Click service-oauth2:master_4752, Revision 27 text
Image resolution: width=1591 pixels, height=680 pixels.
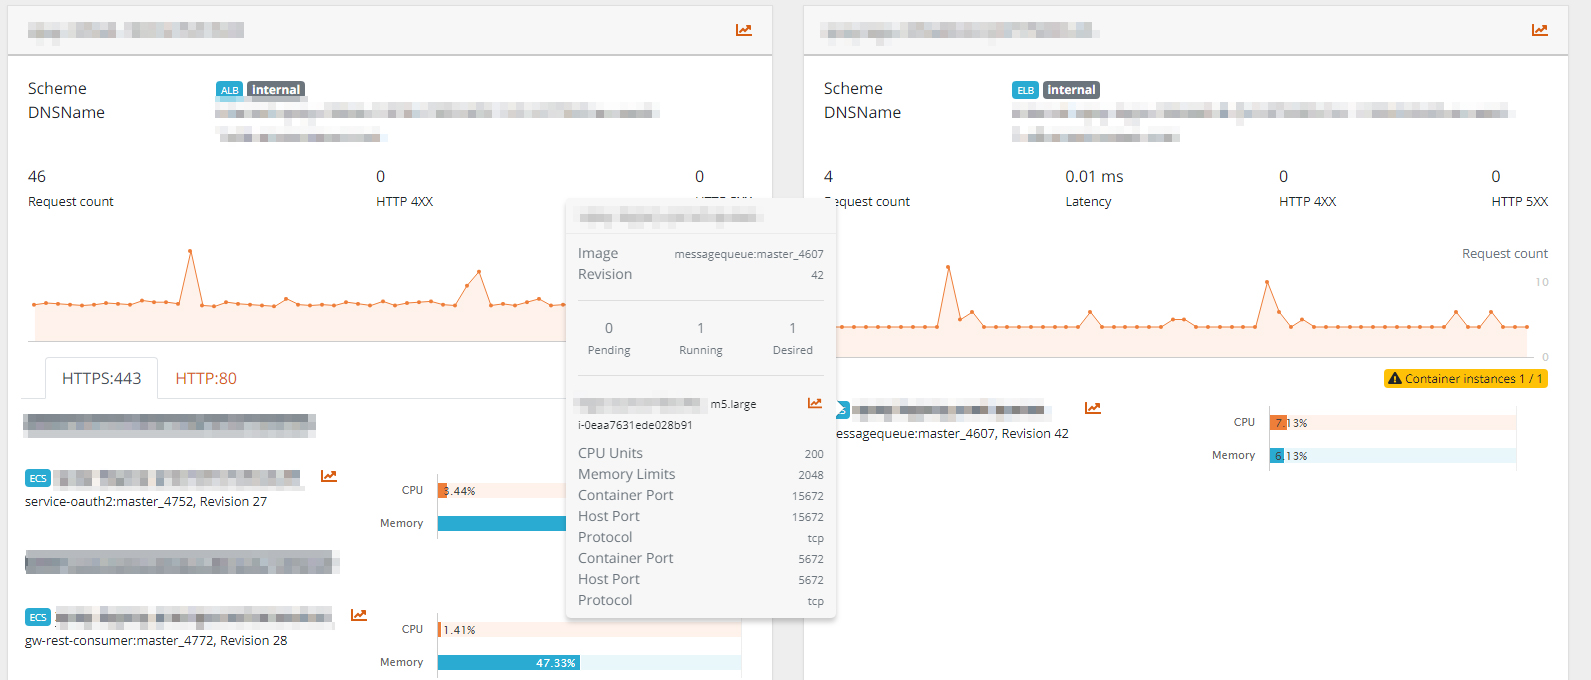pyautogui.click(x=146, y=502)
